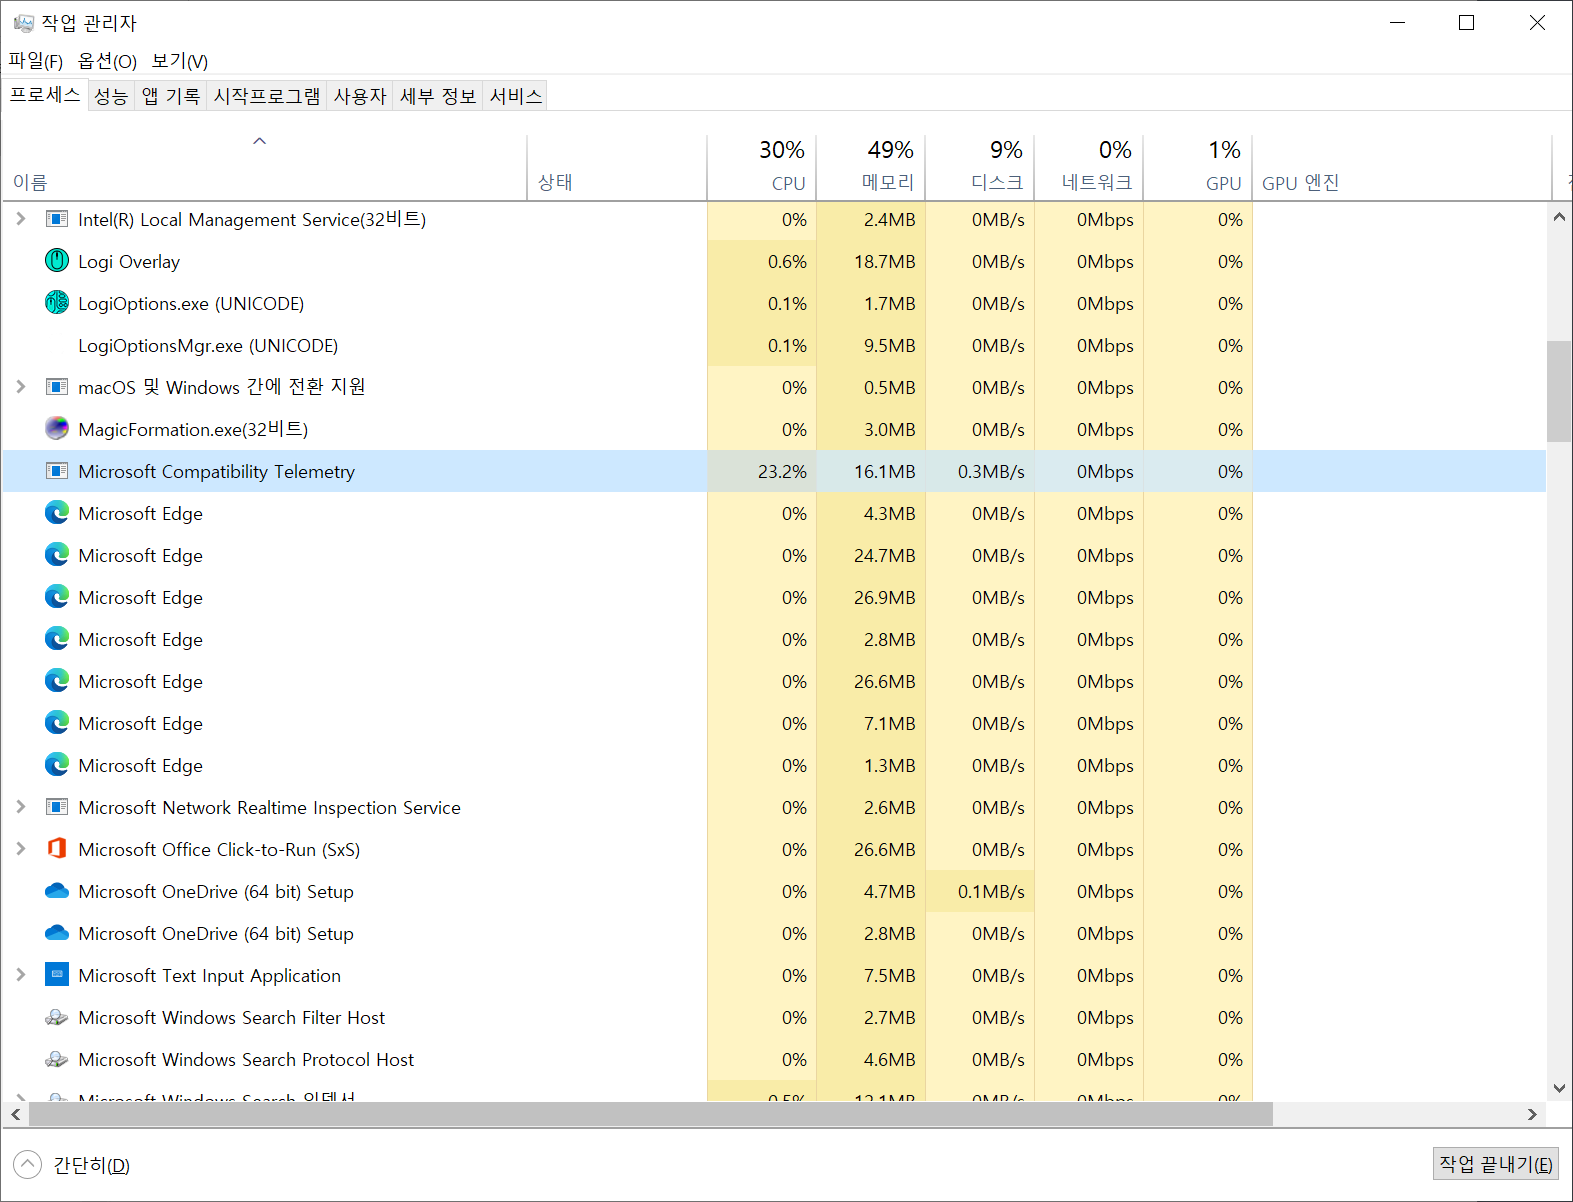Switch to the 앱 기록 tab
The image size is (1573, 1202).
tap(171, 96)
